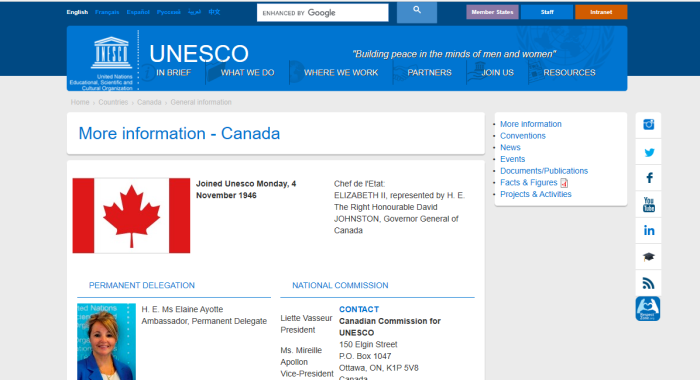Click the Canada flag image
This screenshot has height=380, width=700.
131,216
